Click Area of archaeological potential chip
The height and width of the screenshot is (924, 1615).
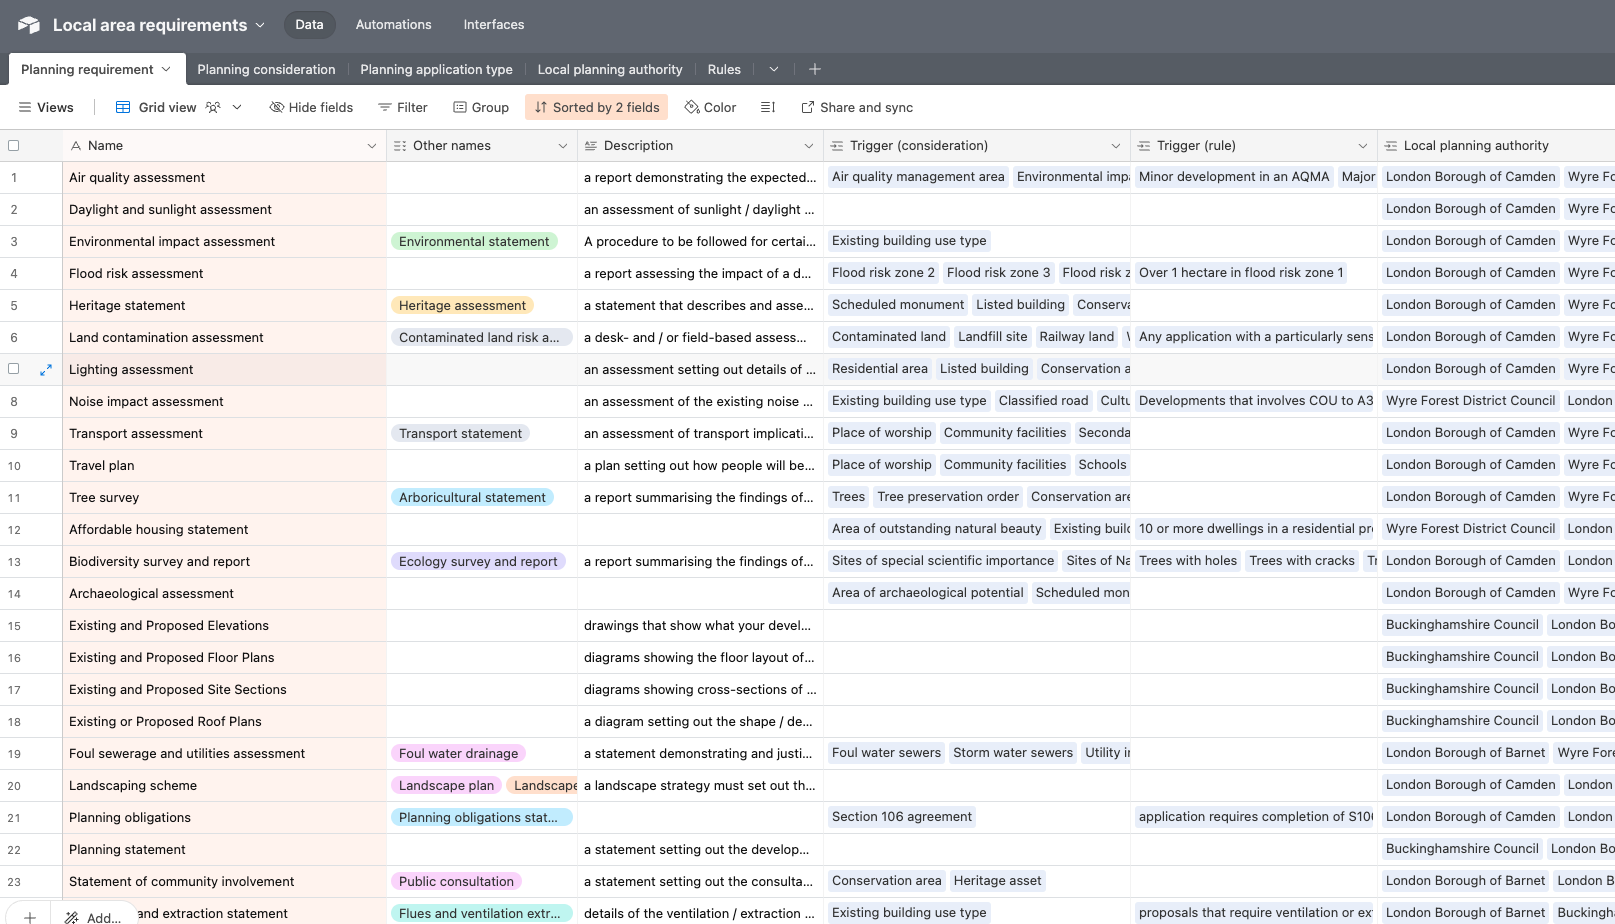coord(928,592)
